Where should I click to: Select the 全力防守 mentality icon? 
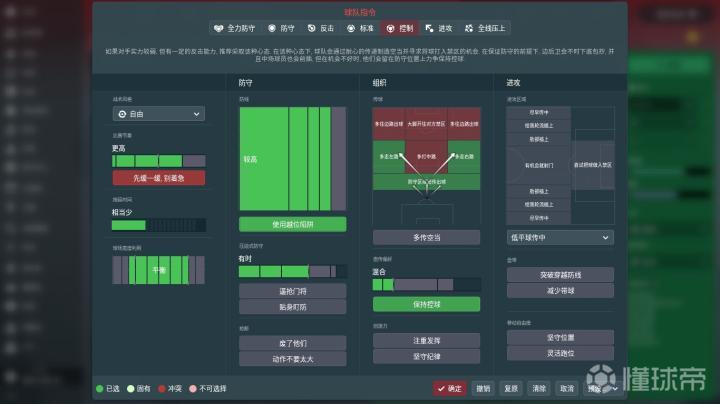[219, 29]
